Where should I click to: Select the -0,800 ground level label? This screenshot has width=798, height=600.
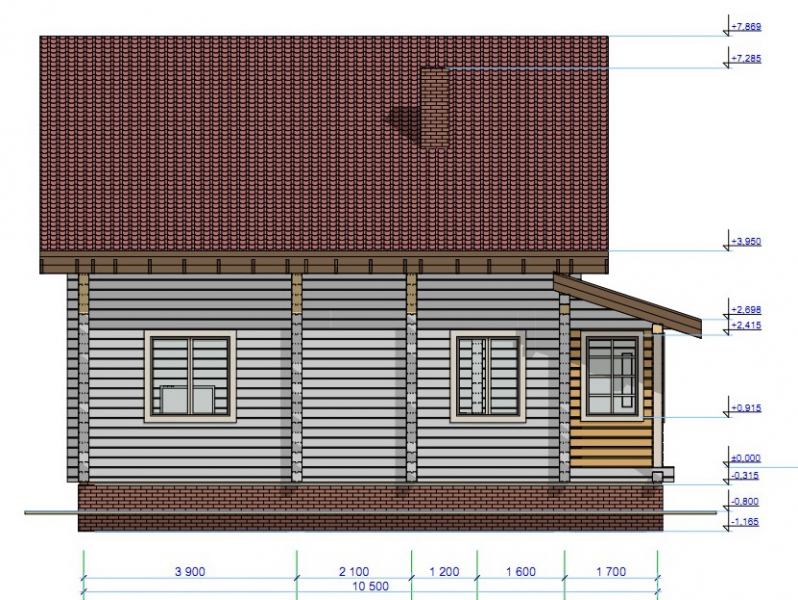[745, 501]
